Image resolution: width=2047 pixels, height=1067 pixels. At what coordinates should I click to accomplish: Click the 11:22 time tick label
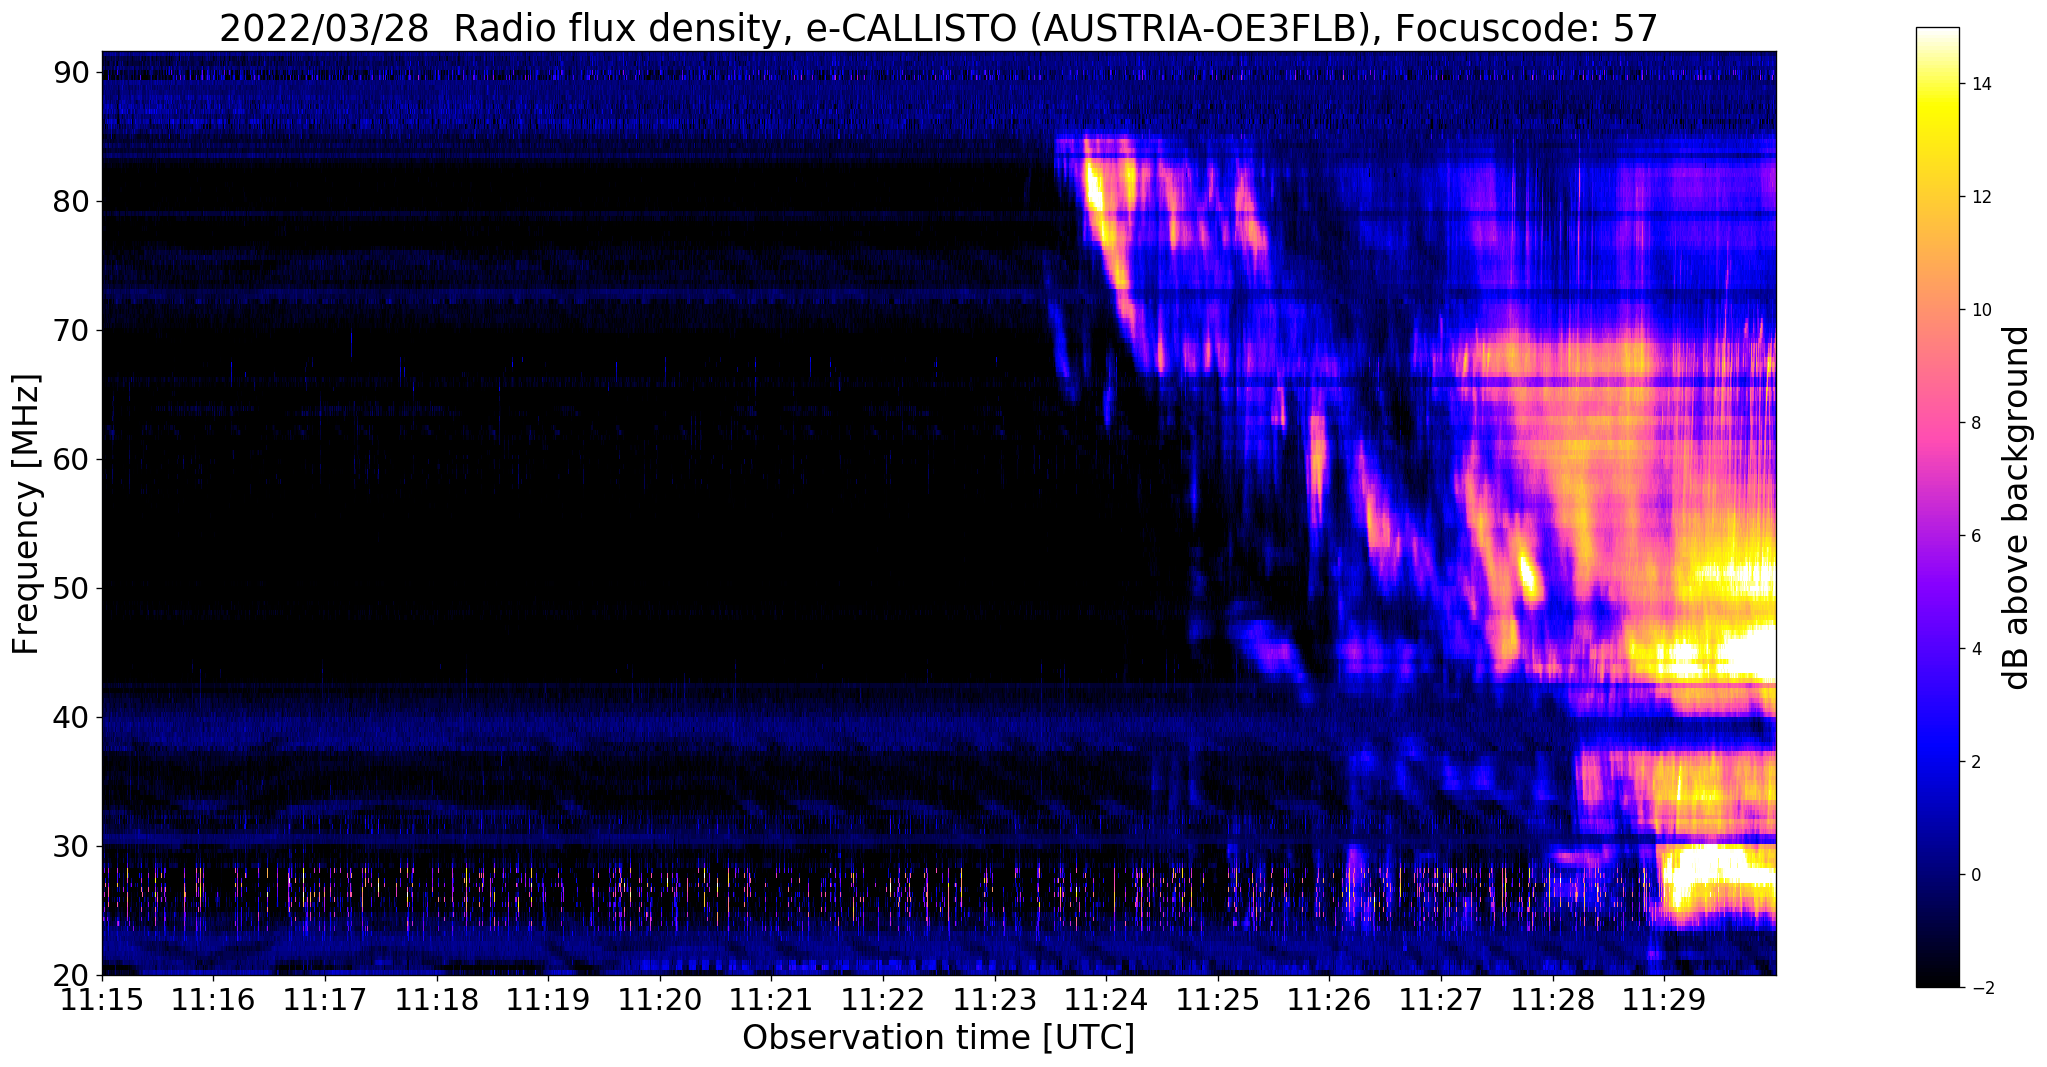pyautogui.click(x=882, y=999)
